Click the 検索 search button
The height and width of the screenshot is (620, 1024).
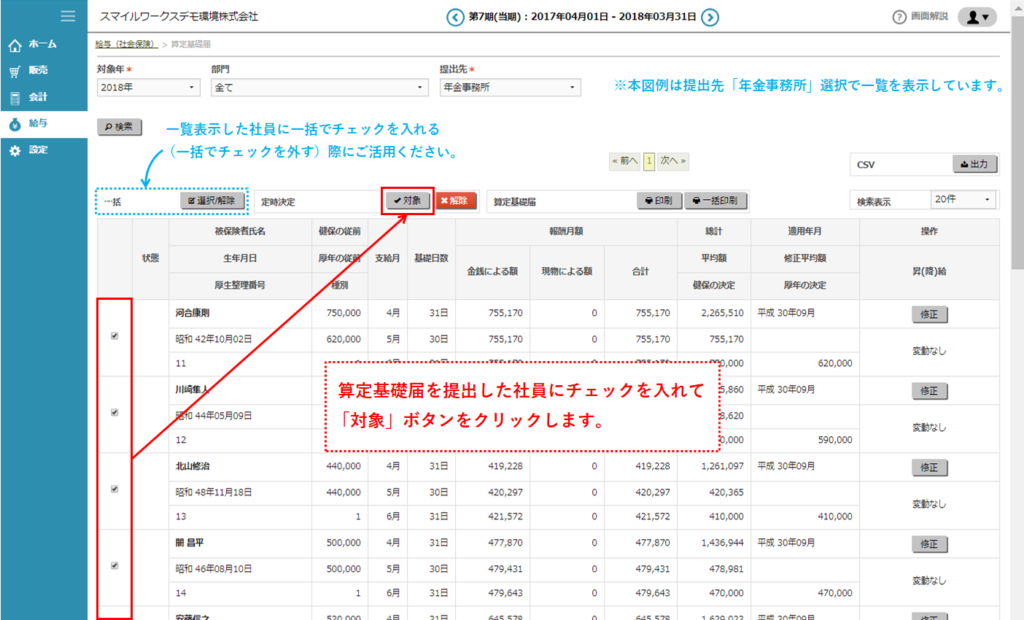[120, 127]
